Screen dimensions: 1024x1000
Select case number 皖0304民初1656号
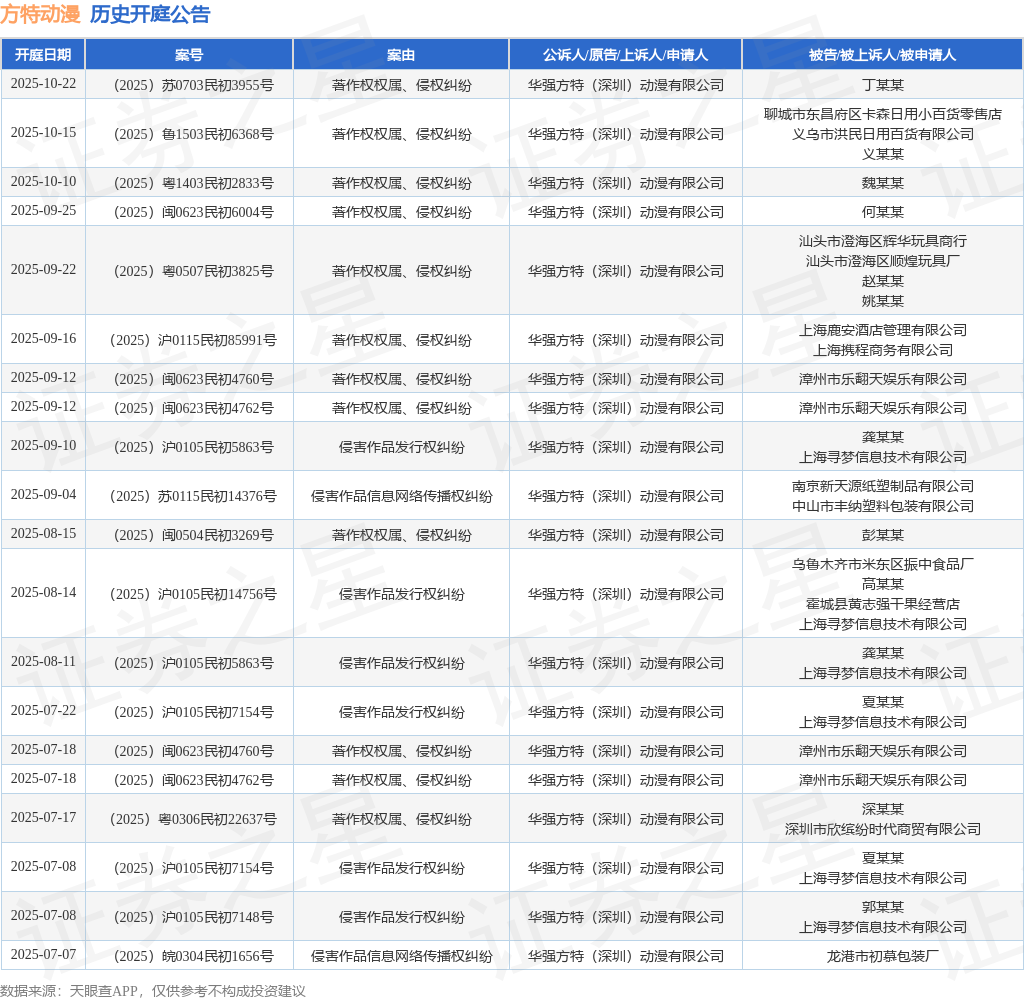tap(193, 956)
